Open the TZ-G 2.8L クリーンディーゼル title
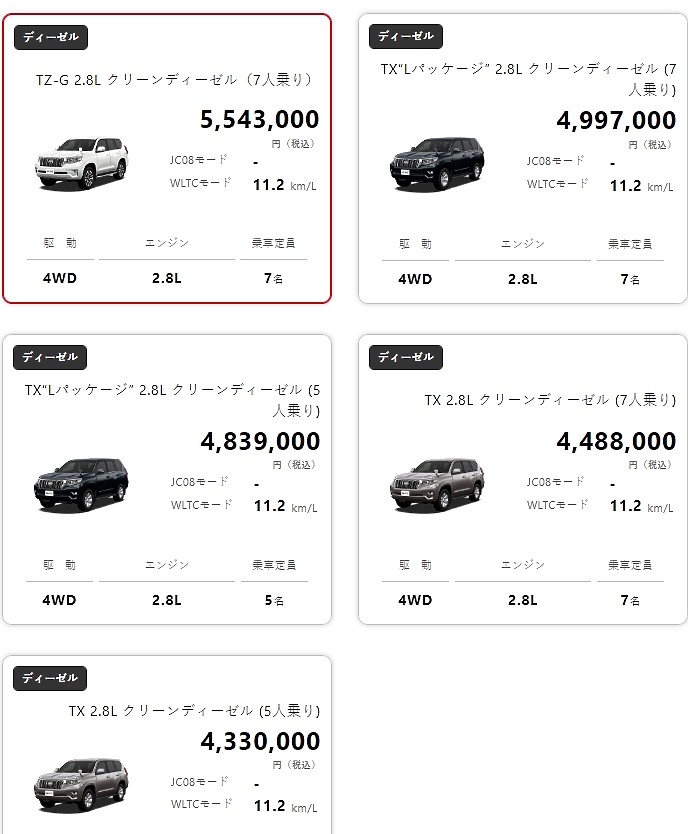 pyautogui.click(x=174, y=80)
